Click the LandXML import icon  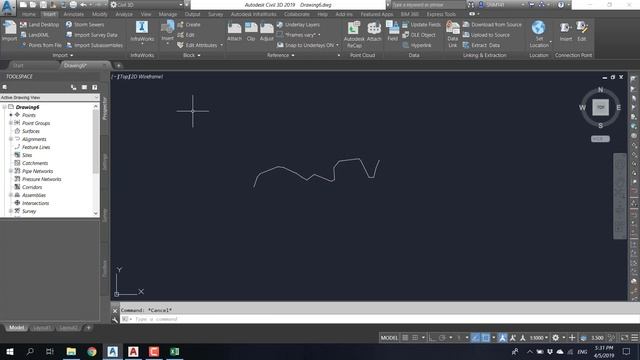click(x=23, y=35)
